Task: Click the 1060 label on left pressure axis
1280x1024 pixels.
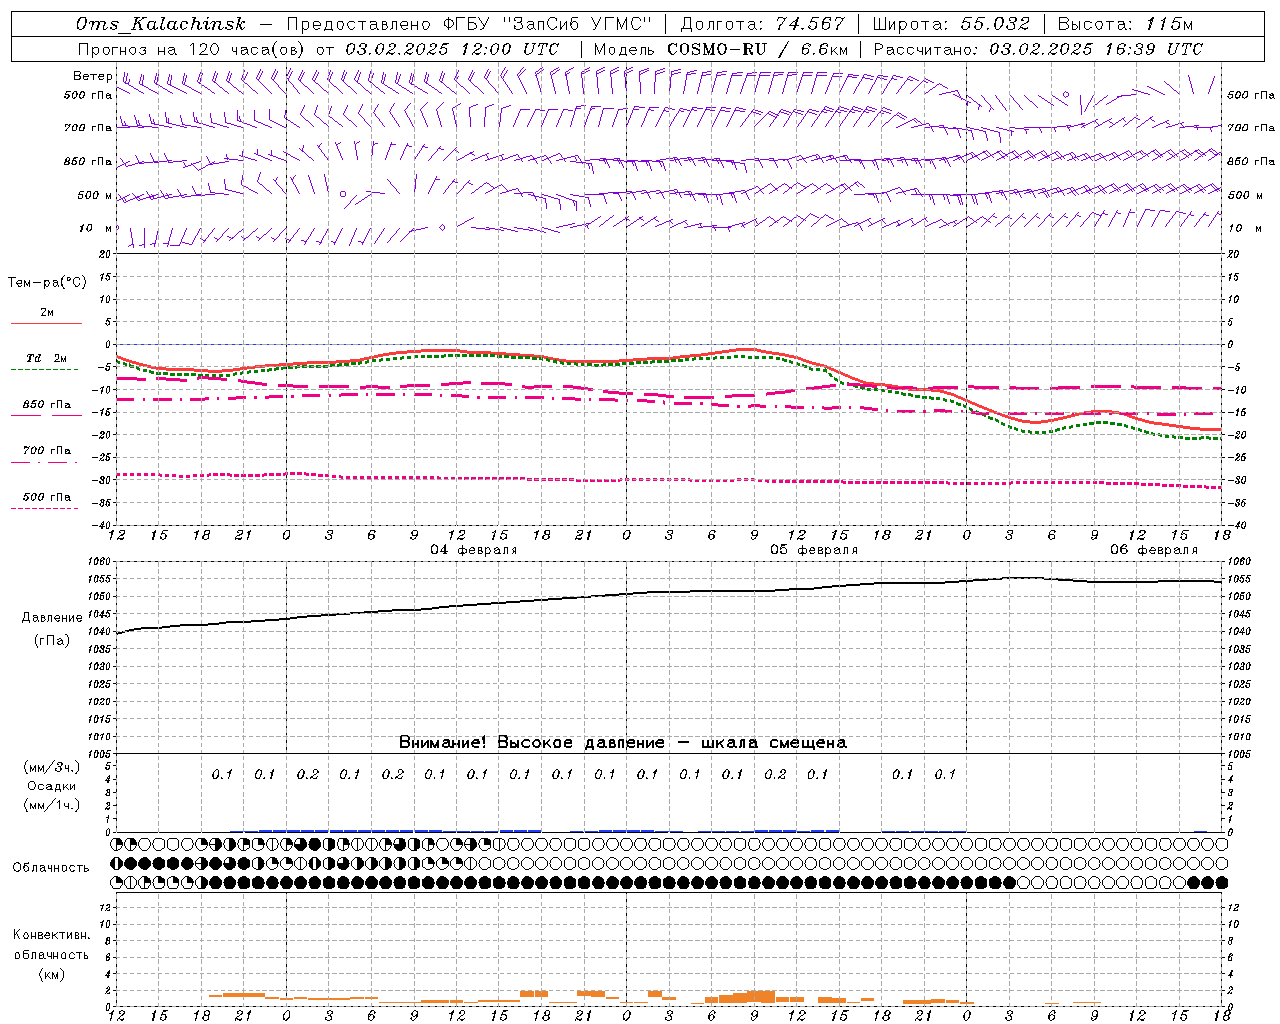Action: tap(100, 562)
